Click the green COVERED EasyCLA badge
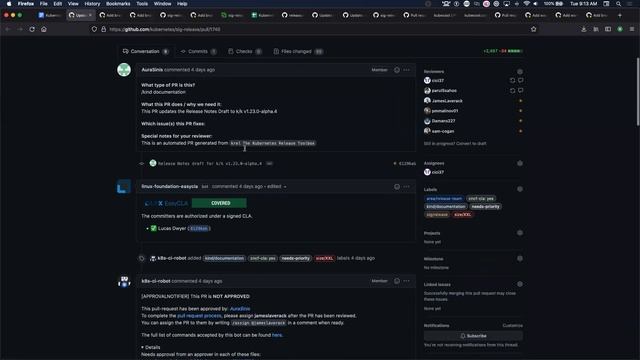Viewport: 640px width, 360px height. pyautogui.click(x=219, y=203)
